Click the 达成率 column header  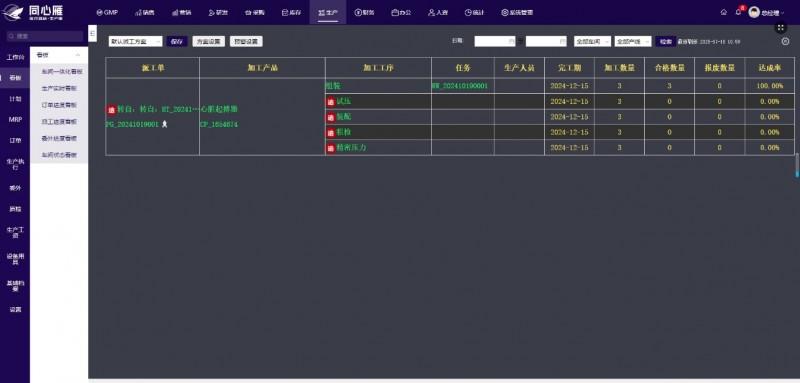tap(769, 67)
